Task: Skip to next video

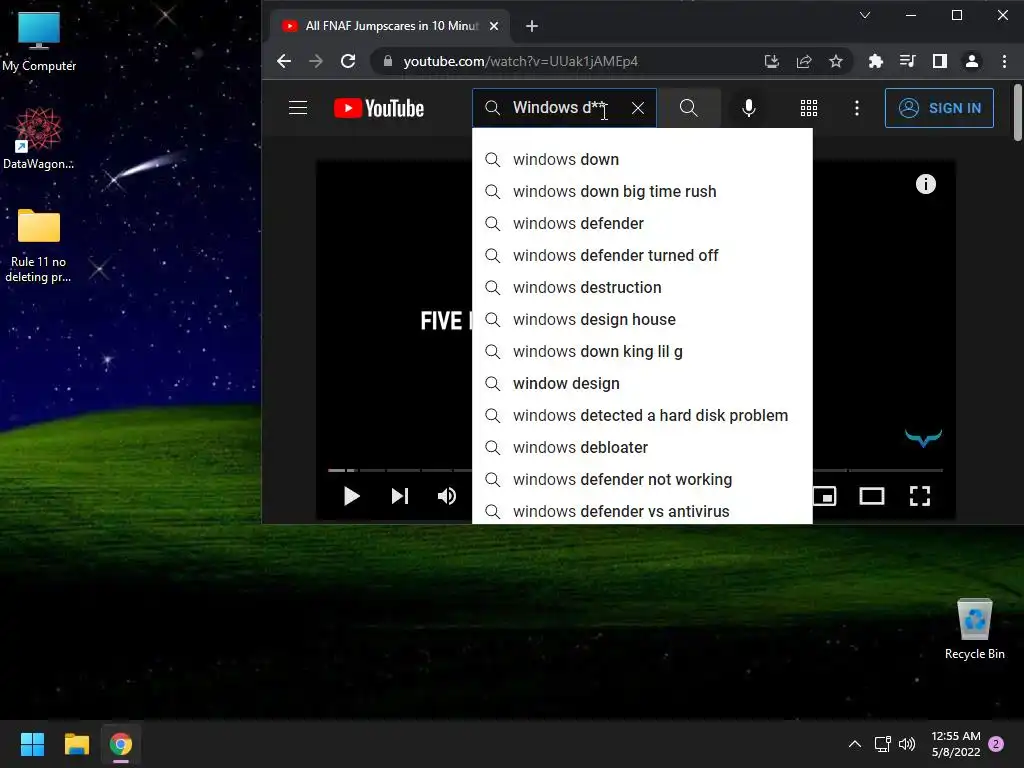Action: click(400, 496)
